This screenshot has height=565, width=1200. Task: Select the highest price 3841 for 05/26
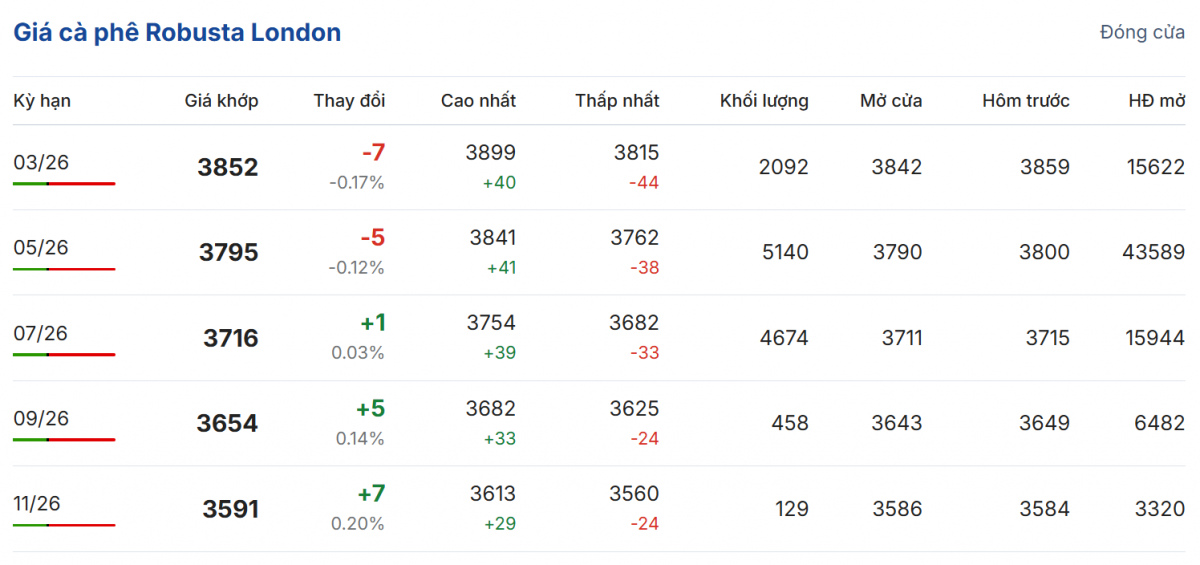491,238
